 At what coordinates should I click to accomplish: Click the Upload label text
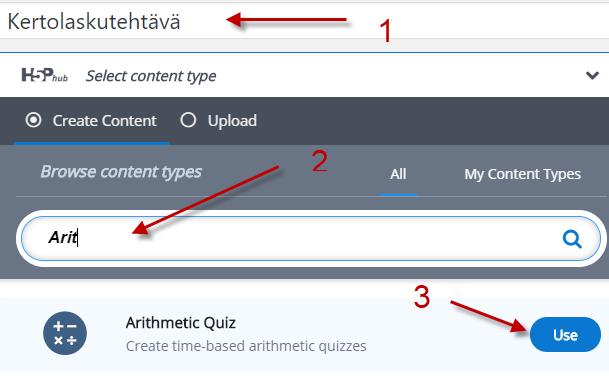[x=232, y=120]
